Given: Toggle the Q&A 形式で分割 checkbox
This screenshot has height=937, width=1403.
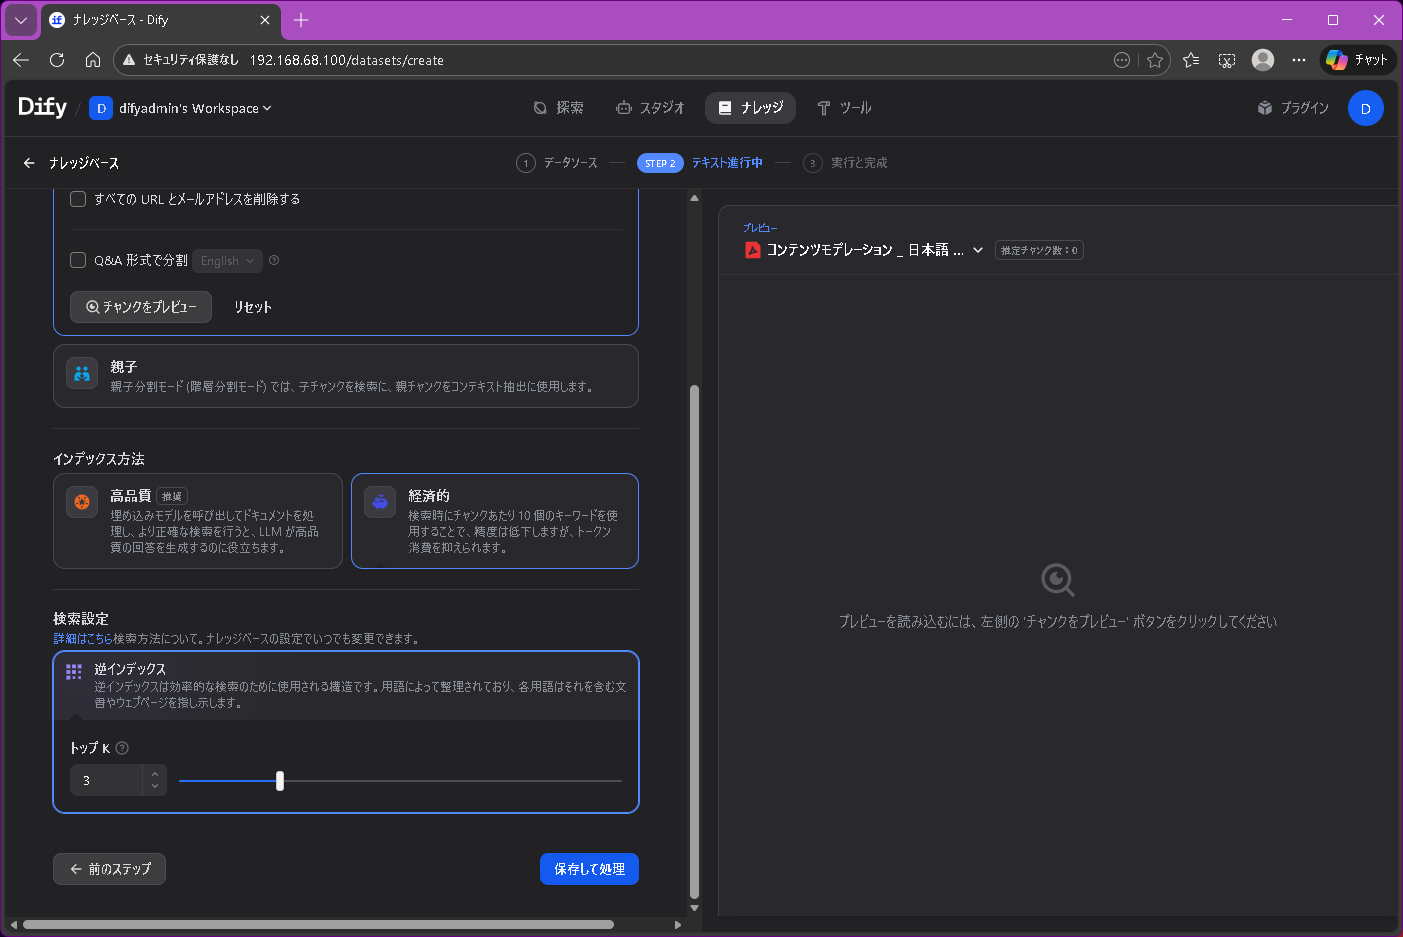Looking at the screenshot, I should [77, 260].
